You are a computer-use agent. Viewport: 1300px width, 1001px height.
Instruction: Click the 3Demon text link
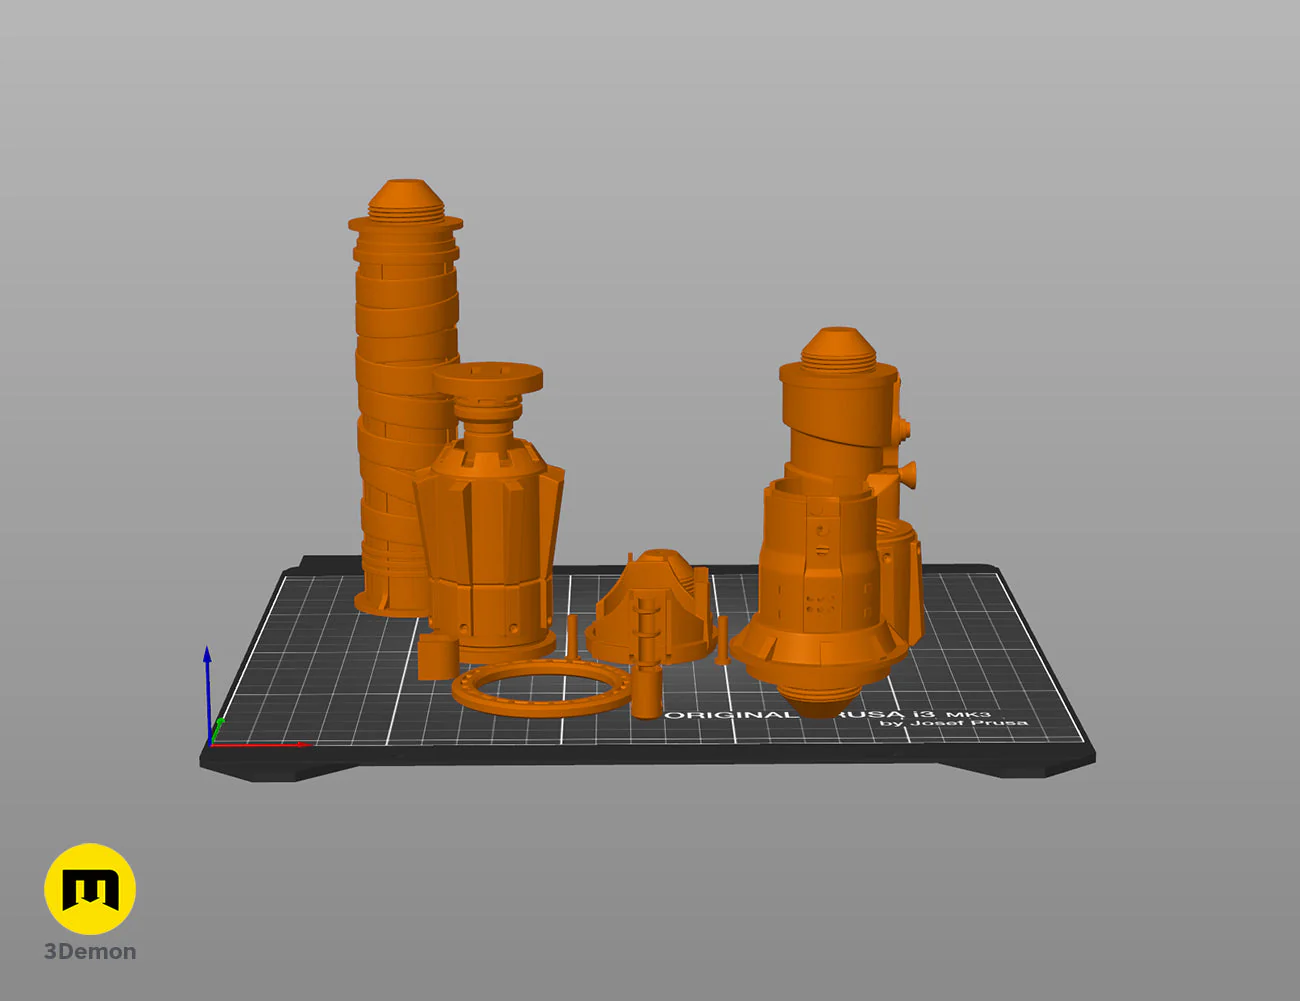(x=88, y=952)
